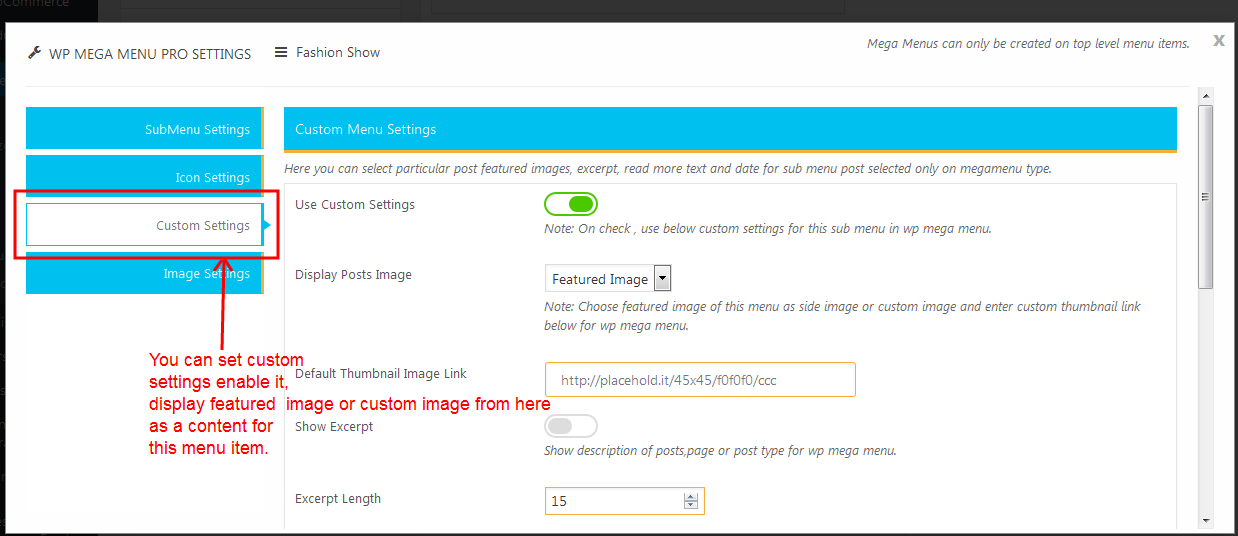The width and height of the screenshot is (1238, 536).
Task: Click the Excerpt Length decrement arrow
Action: (690, 505)
